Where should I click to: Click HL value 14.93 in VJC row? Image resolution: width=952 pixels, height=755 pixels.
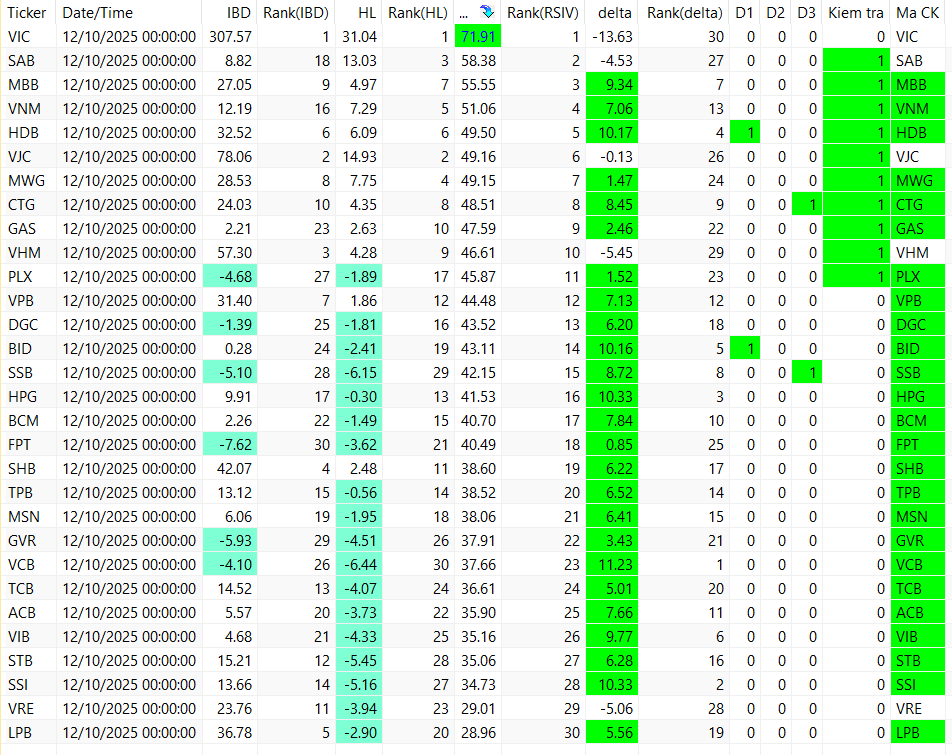[x=359, y=157]
